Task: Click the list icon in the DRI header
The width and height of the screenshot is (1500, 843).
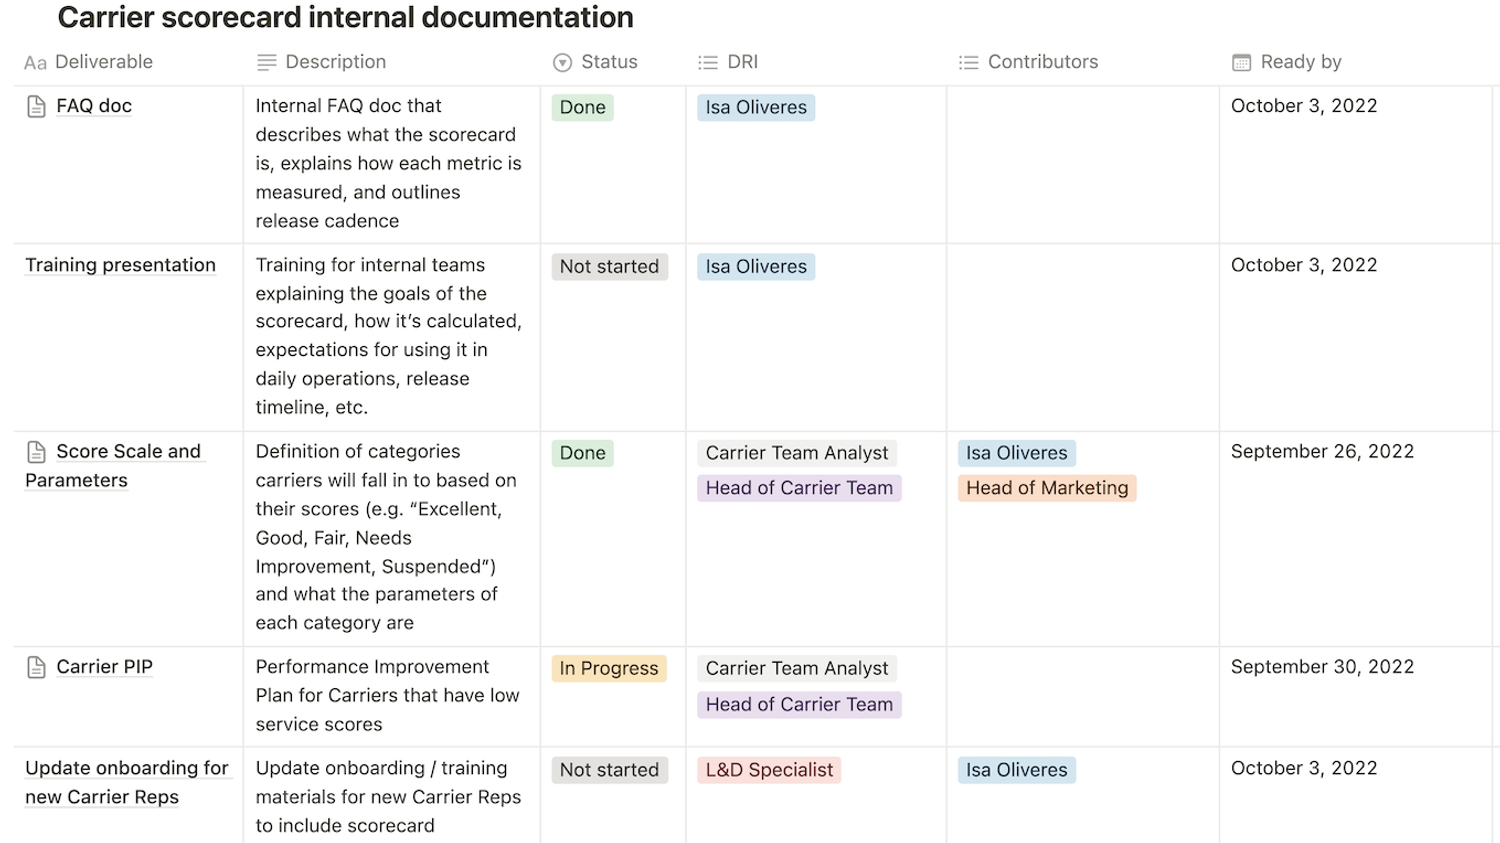Action: (706, 61)
